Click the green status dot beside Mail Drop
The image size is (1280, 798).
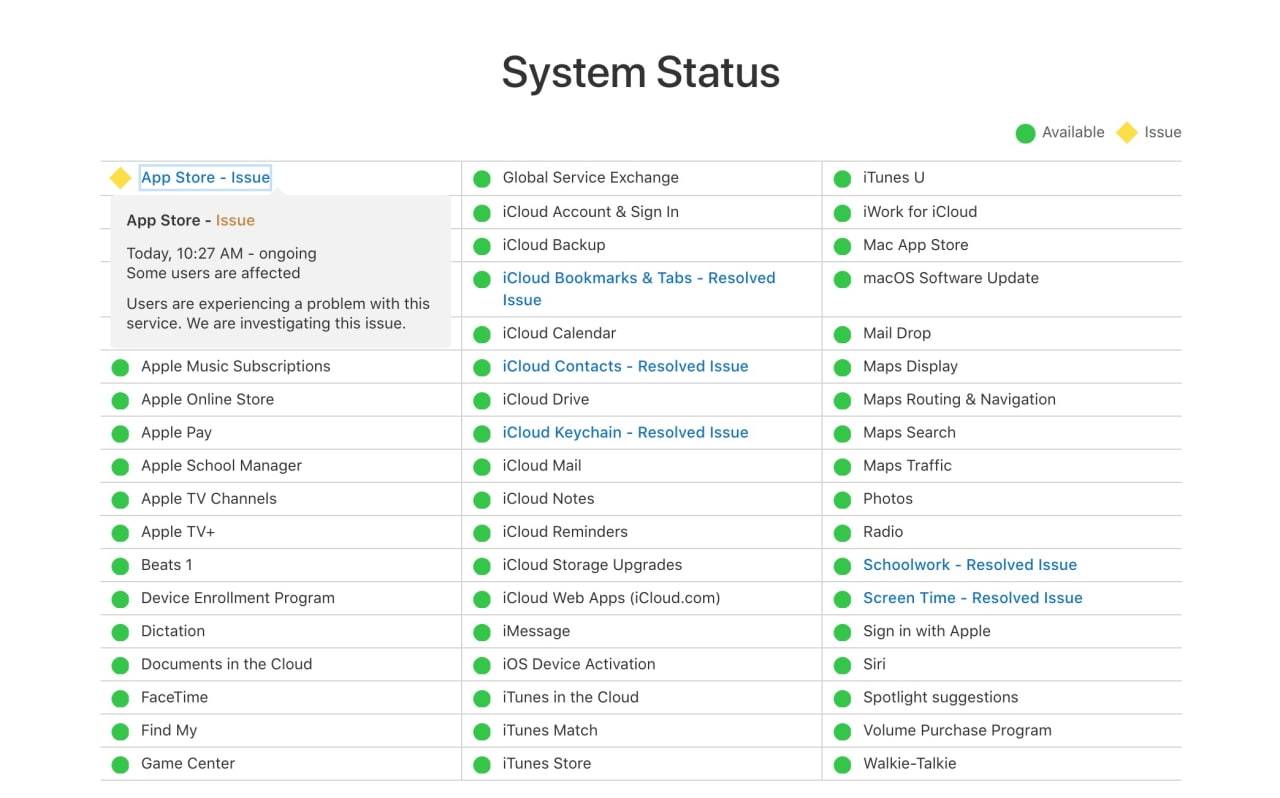pos(843,335)
